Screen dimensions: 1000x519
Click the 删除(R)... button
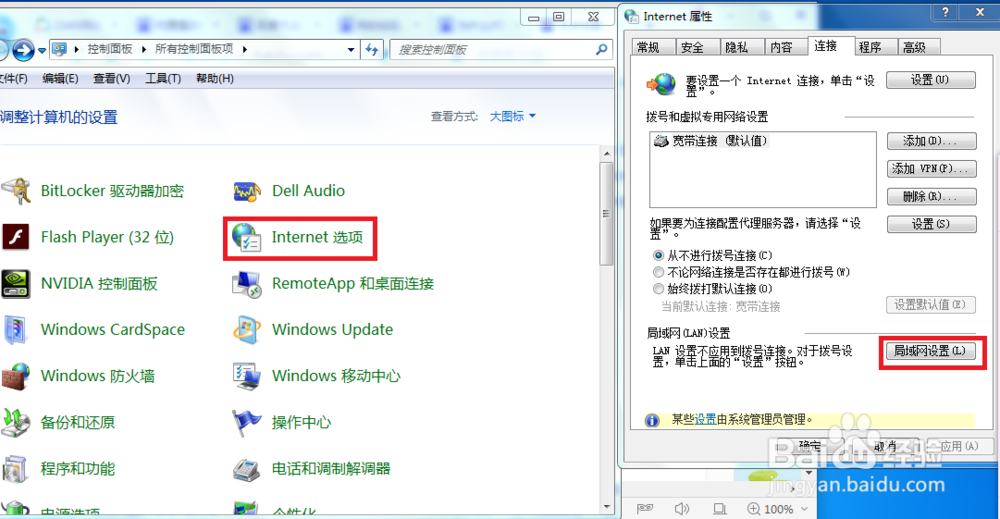click(x=931, y=196)
